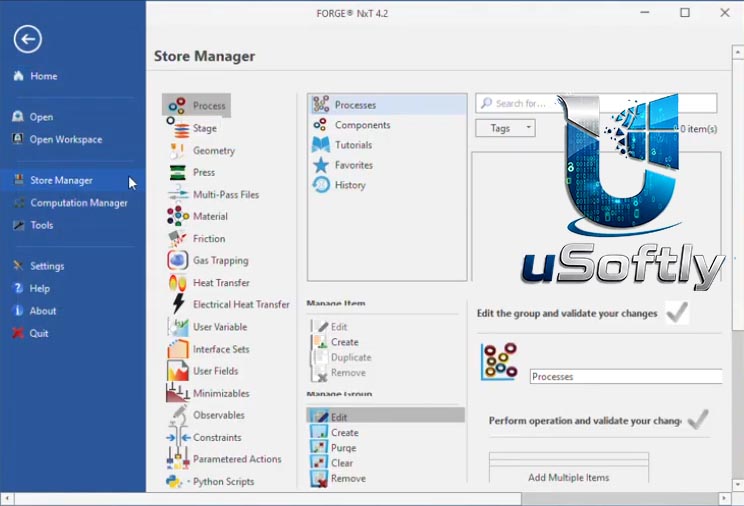
Task: Validate operation with the lower checkmark
Action: coord(698,419)
